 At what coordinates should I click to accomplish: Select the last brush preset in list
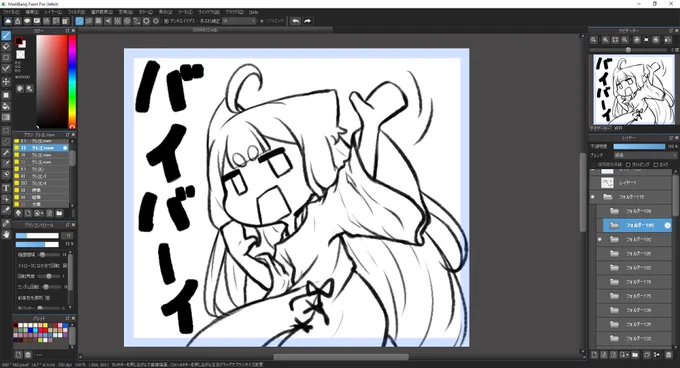click(x=41, y=204)
